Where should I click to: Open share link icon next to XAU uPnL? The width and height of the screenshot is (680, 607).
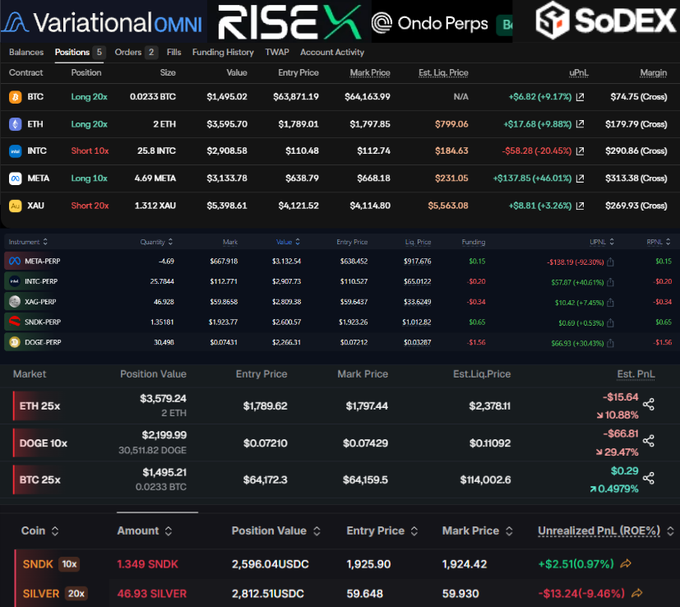tap(580, 206)
